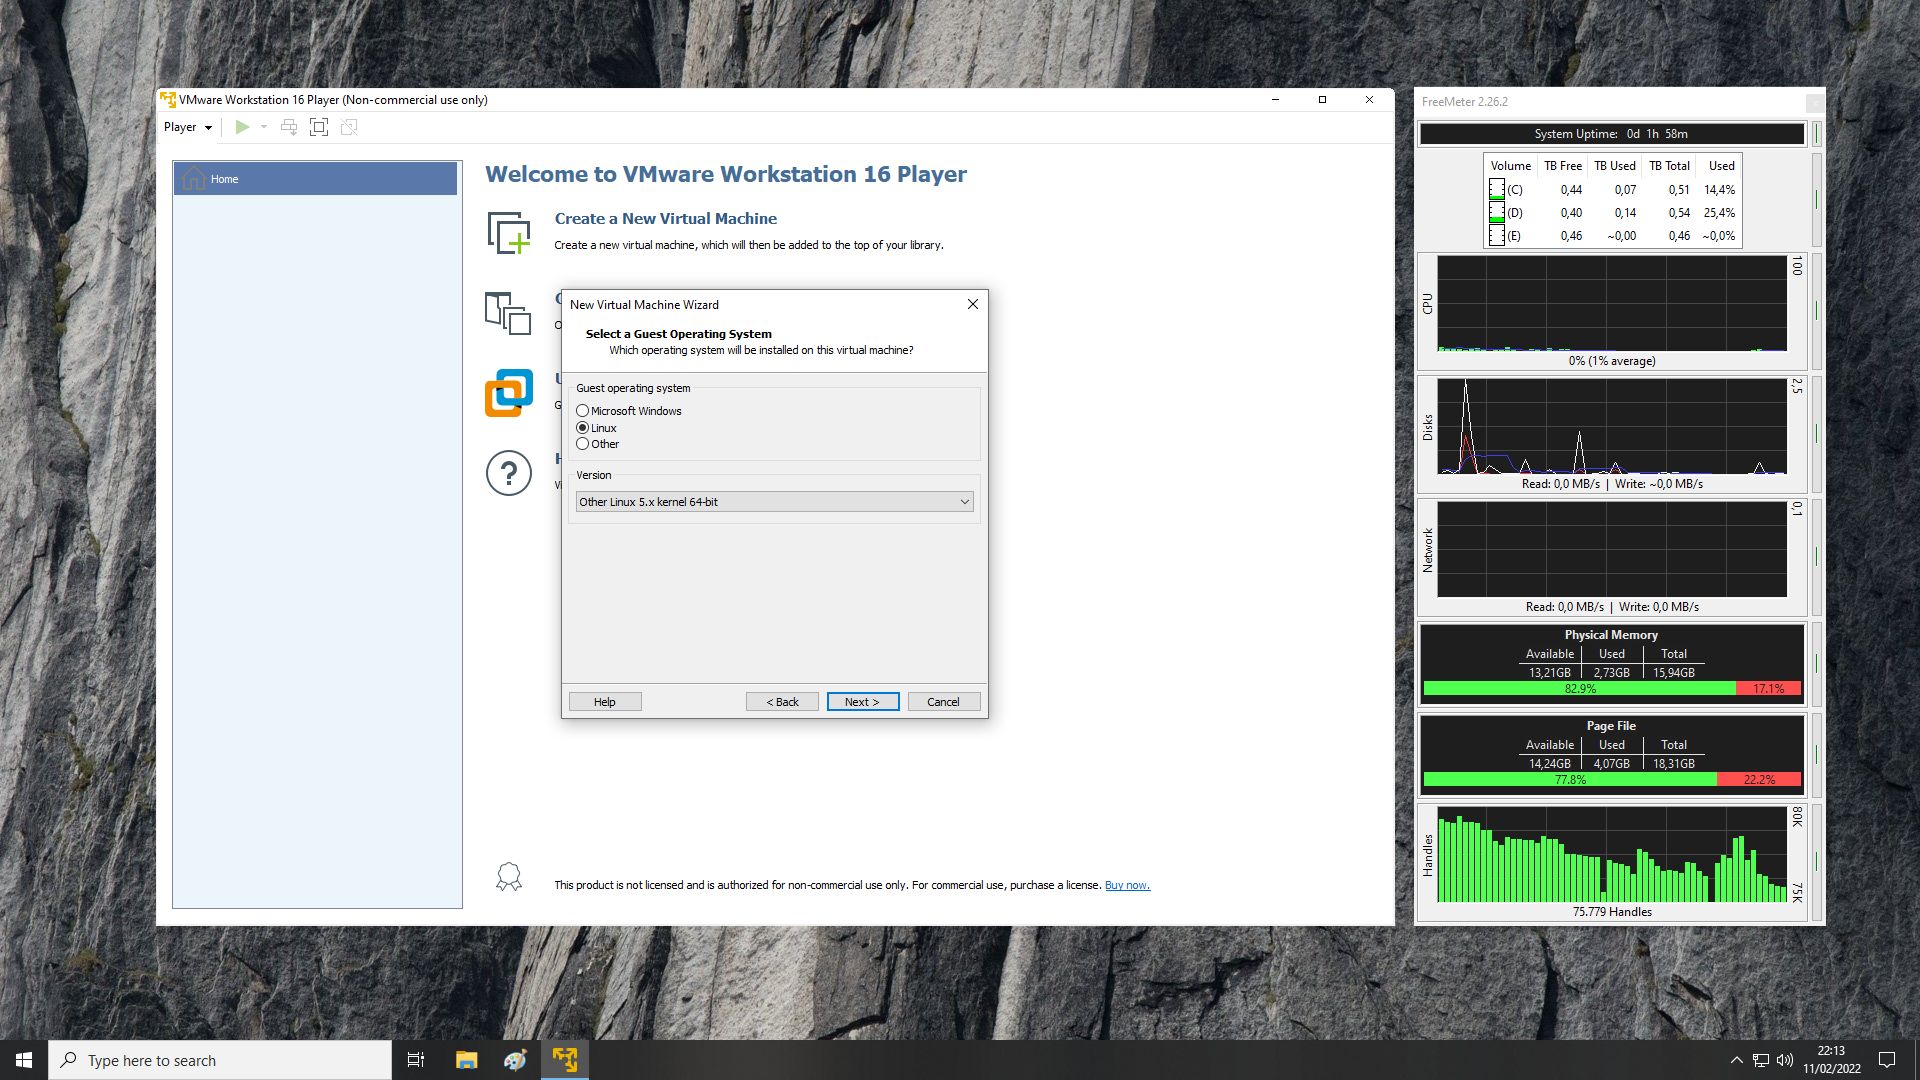Click the Disks graph in FreeMeter

click(1611, 426)
